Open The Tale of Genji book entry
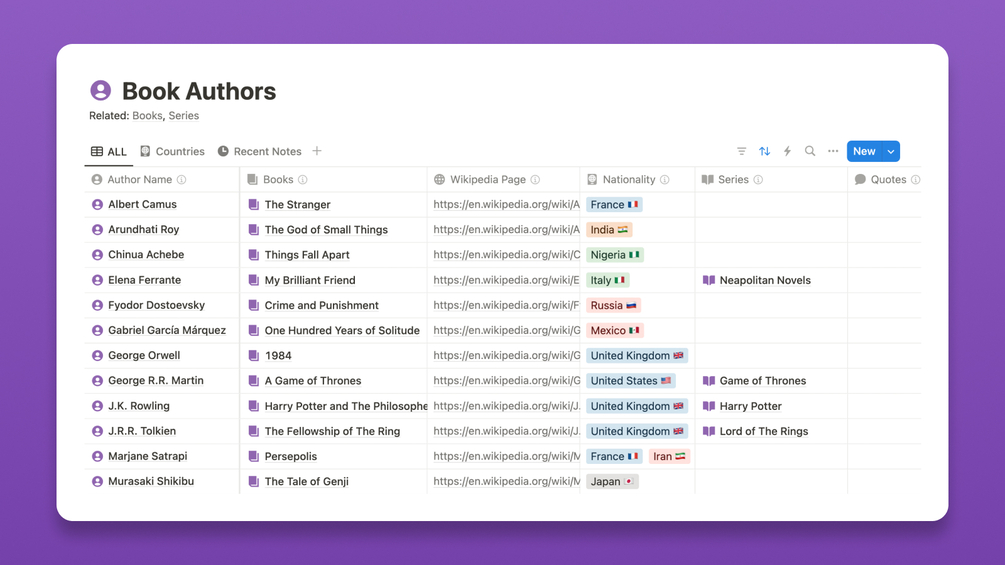The height and width of the screenshot is (565, 1005). click(x=306, y=482)
